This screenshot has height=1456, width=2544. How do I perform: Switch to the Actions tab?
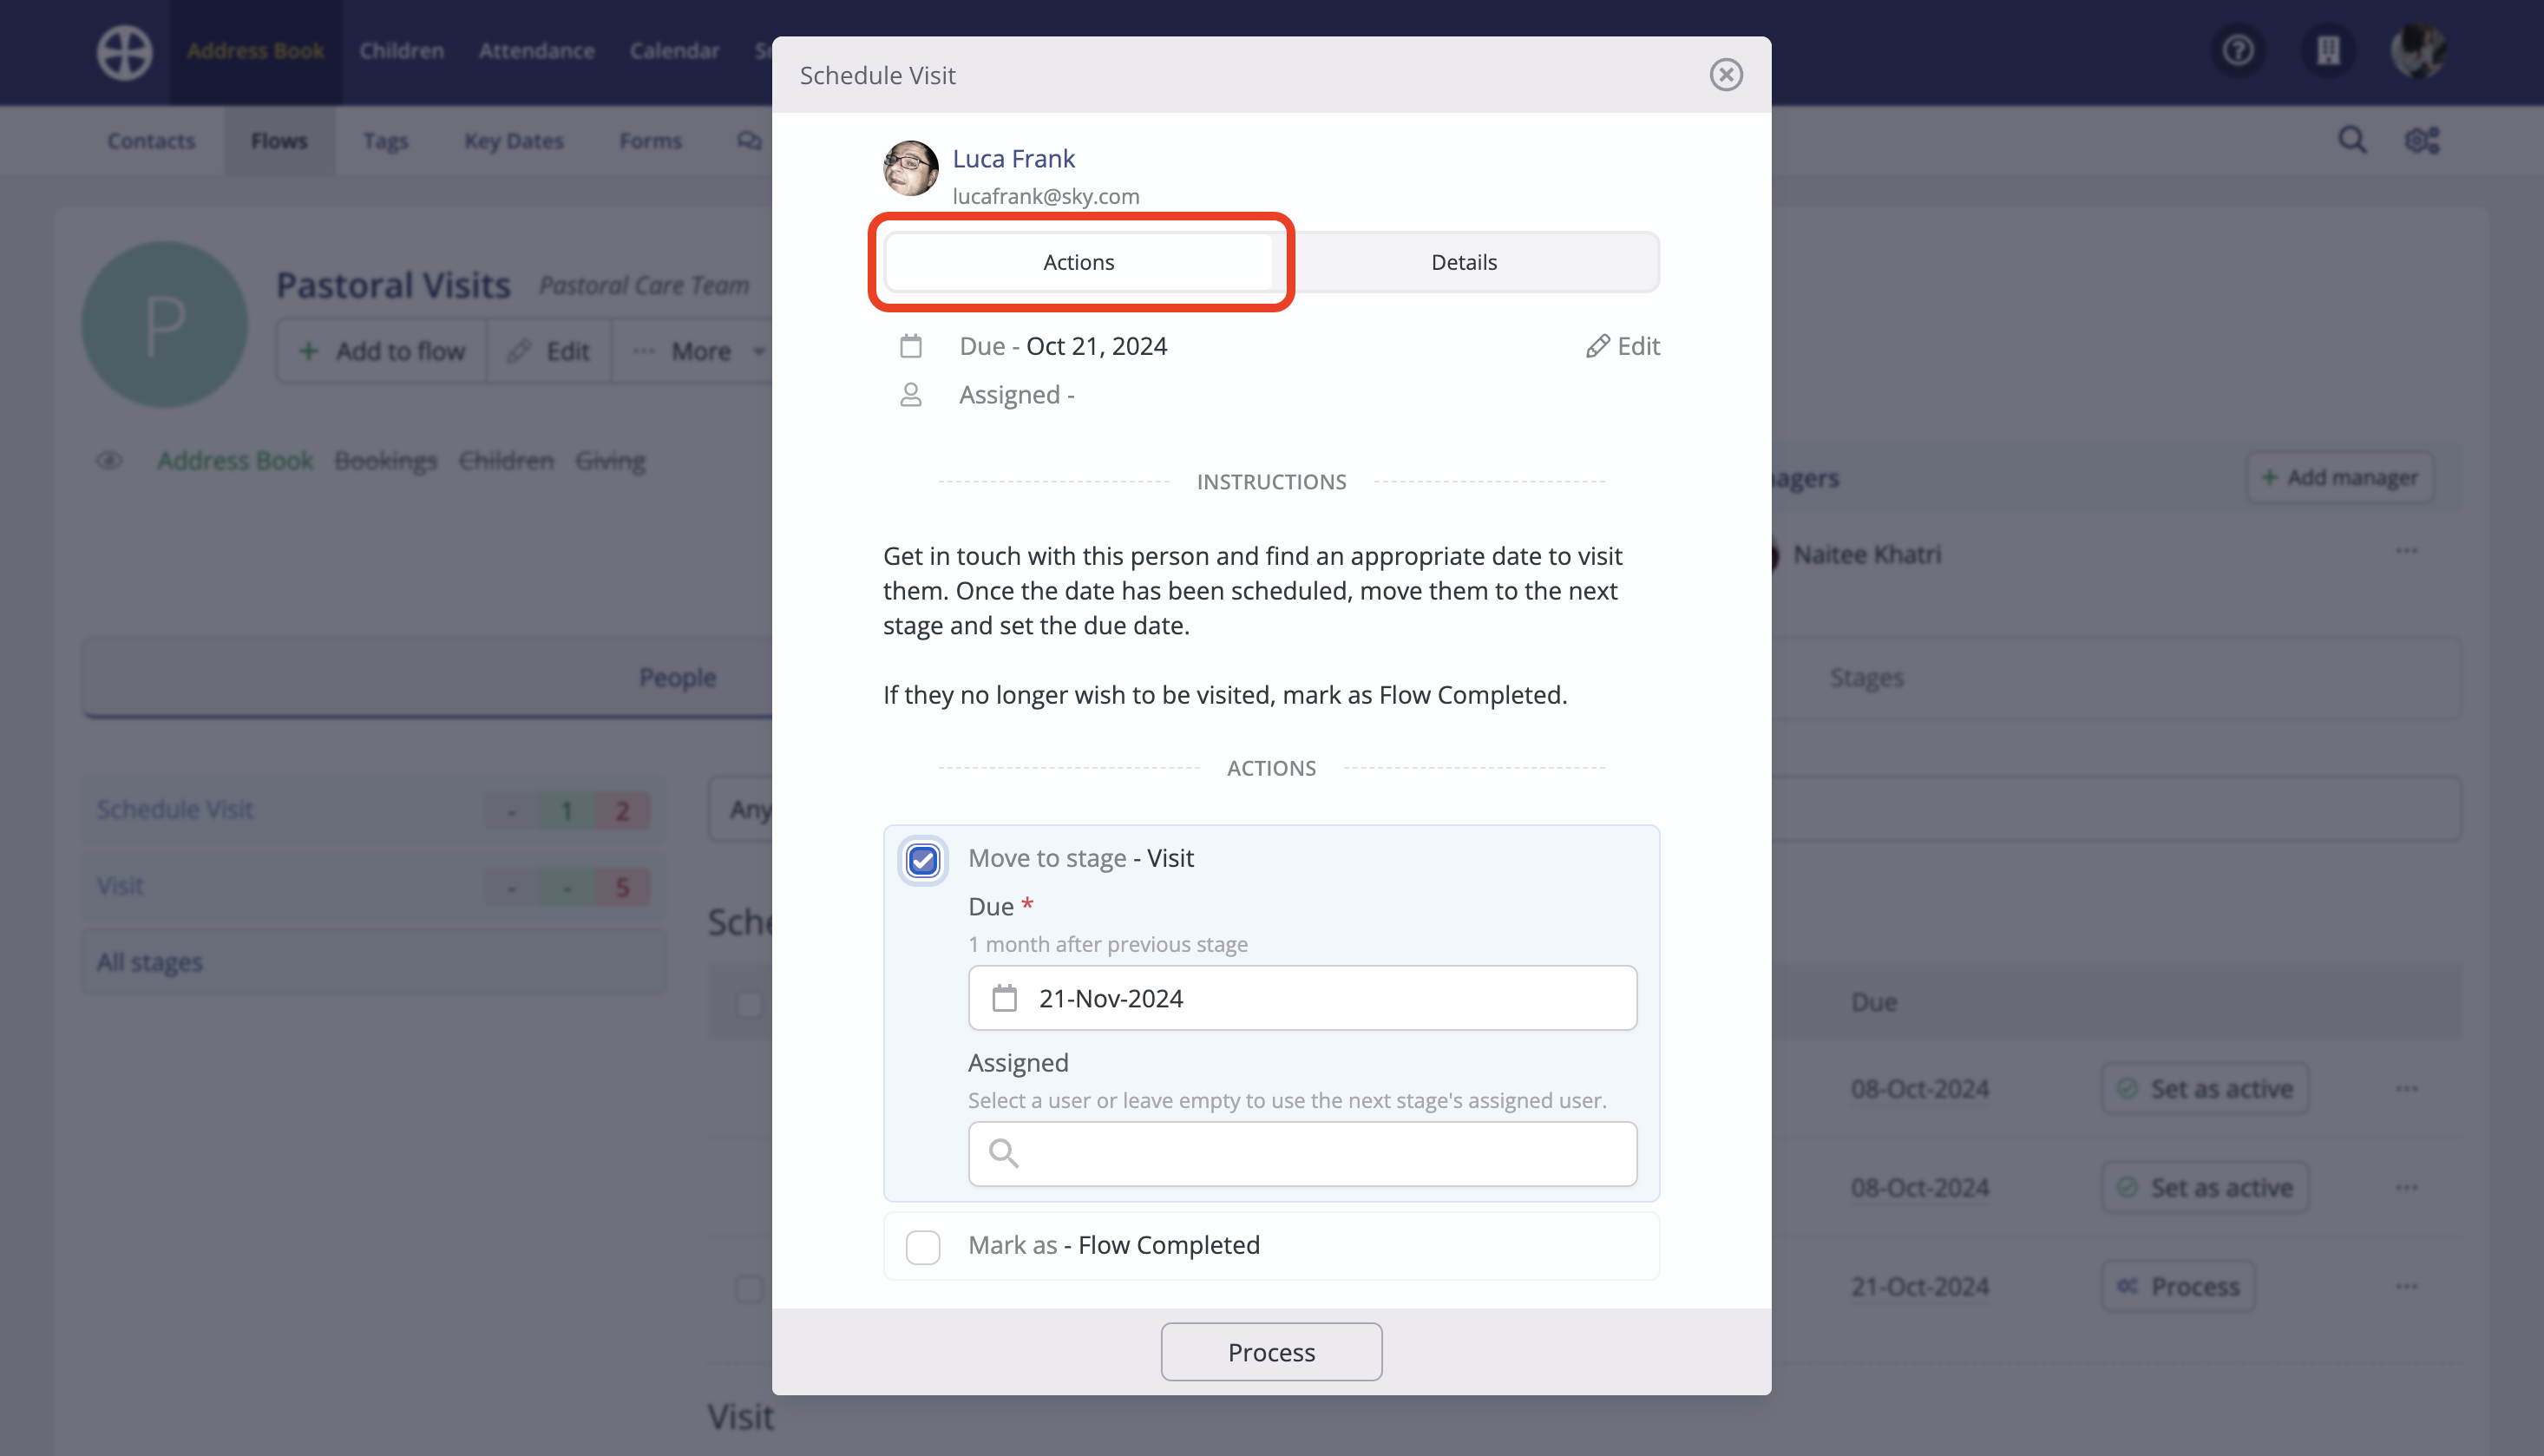point(1078,262)
